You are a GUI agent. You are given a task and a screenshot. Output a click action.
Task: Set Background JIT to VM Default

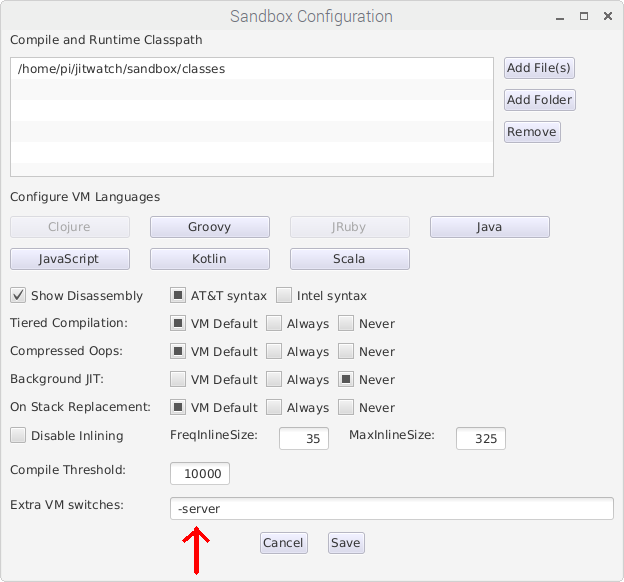pos(177,379)
